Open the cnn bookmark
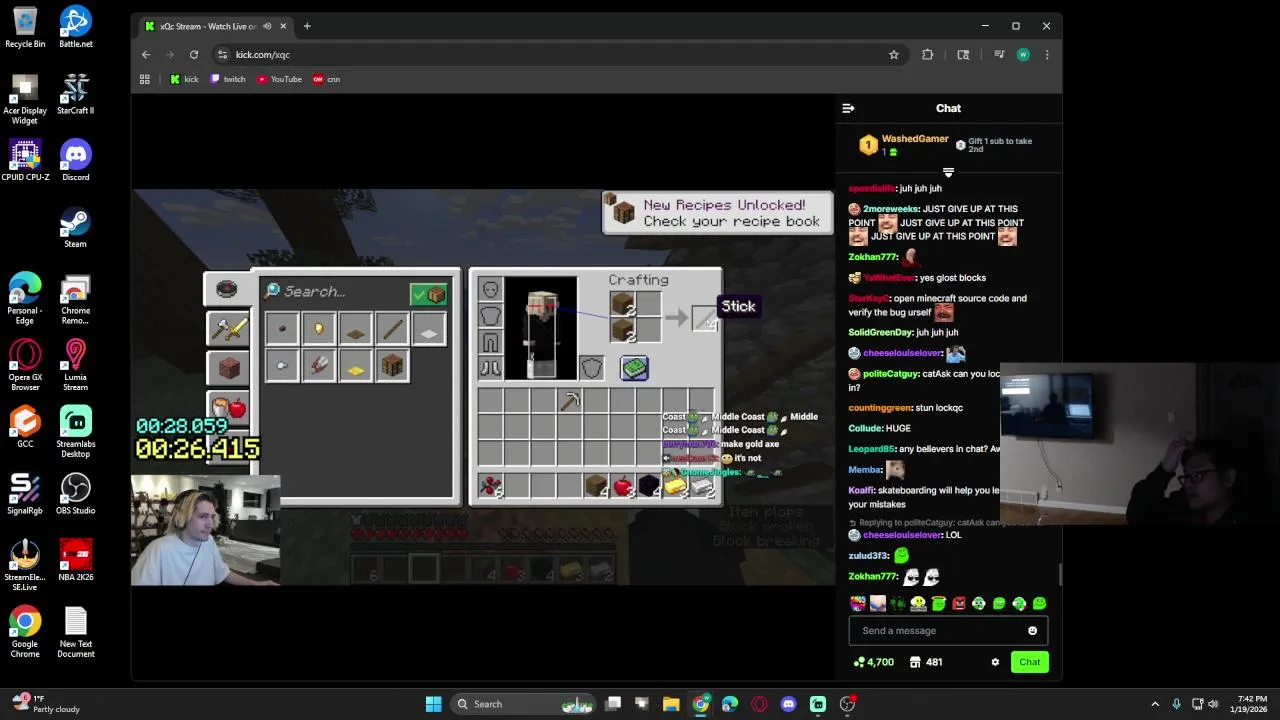The height and width of the screenshot is (720, 1280). pyautogui.click(x=327, y=79)
